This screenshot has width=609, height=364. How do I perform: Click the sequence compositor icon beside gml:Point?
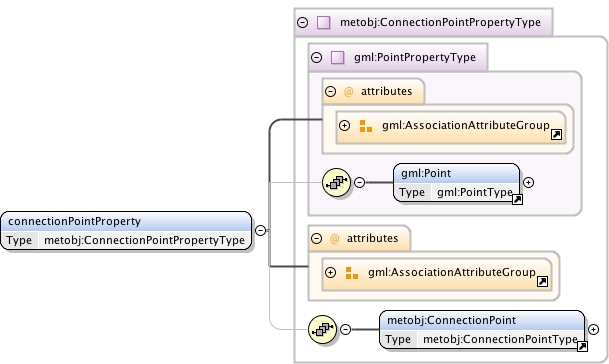coord(336,182)
